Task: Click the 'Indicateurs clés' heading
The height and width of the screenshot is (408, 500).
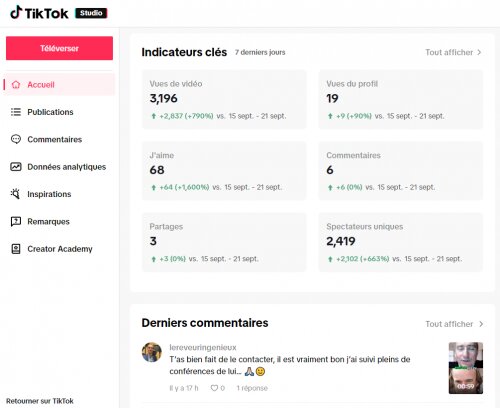Action: click(x=184, y=52)
